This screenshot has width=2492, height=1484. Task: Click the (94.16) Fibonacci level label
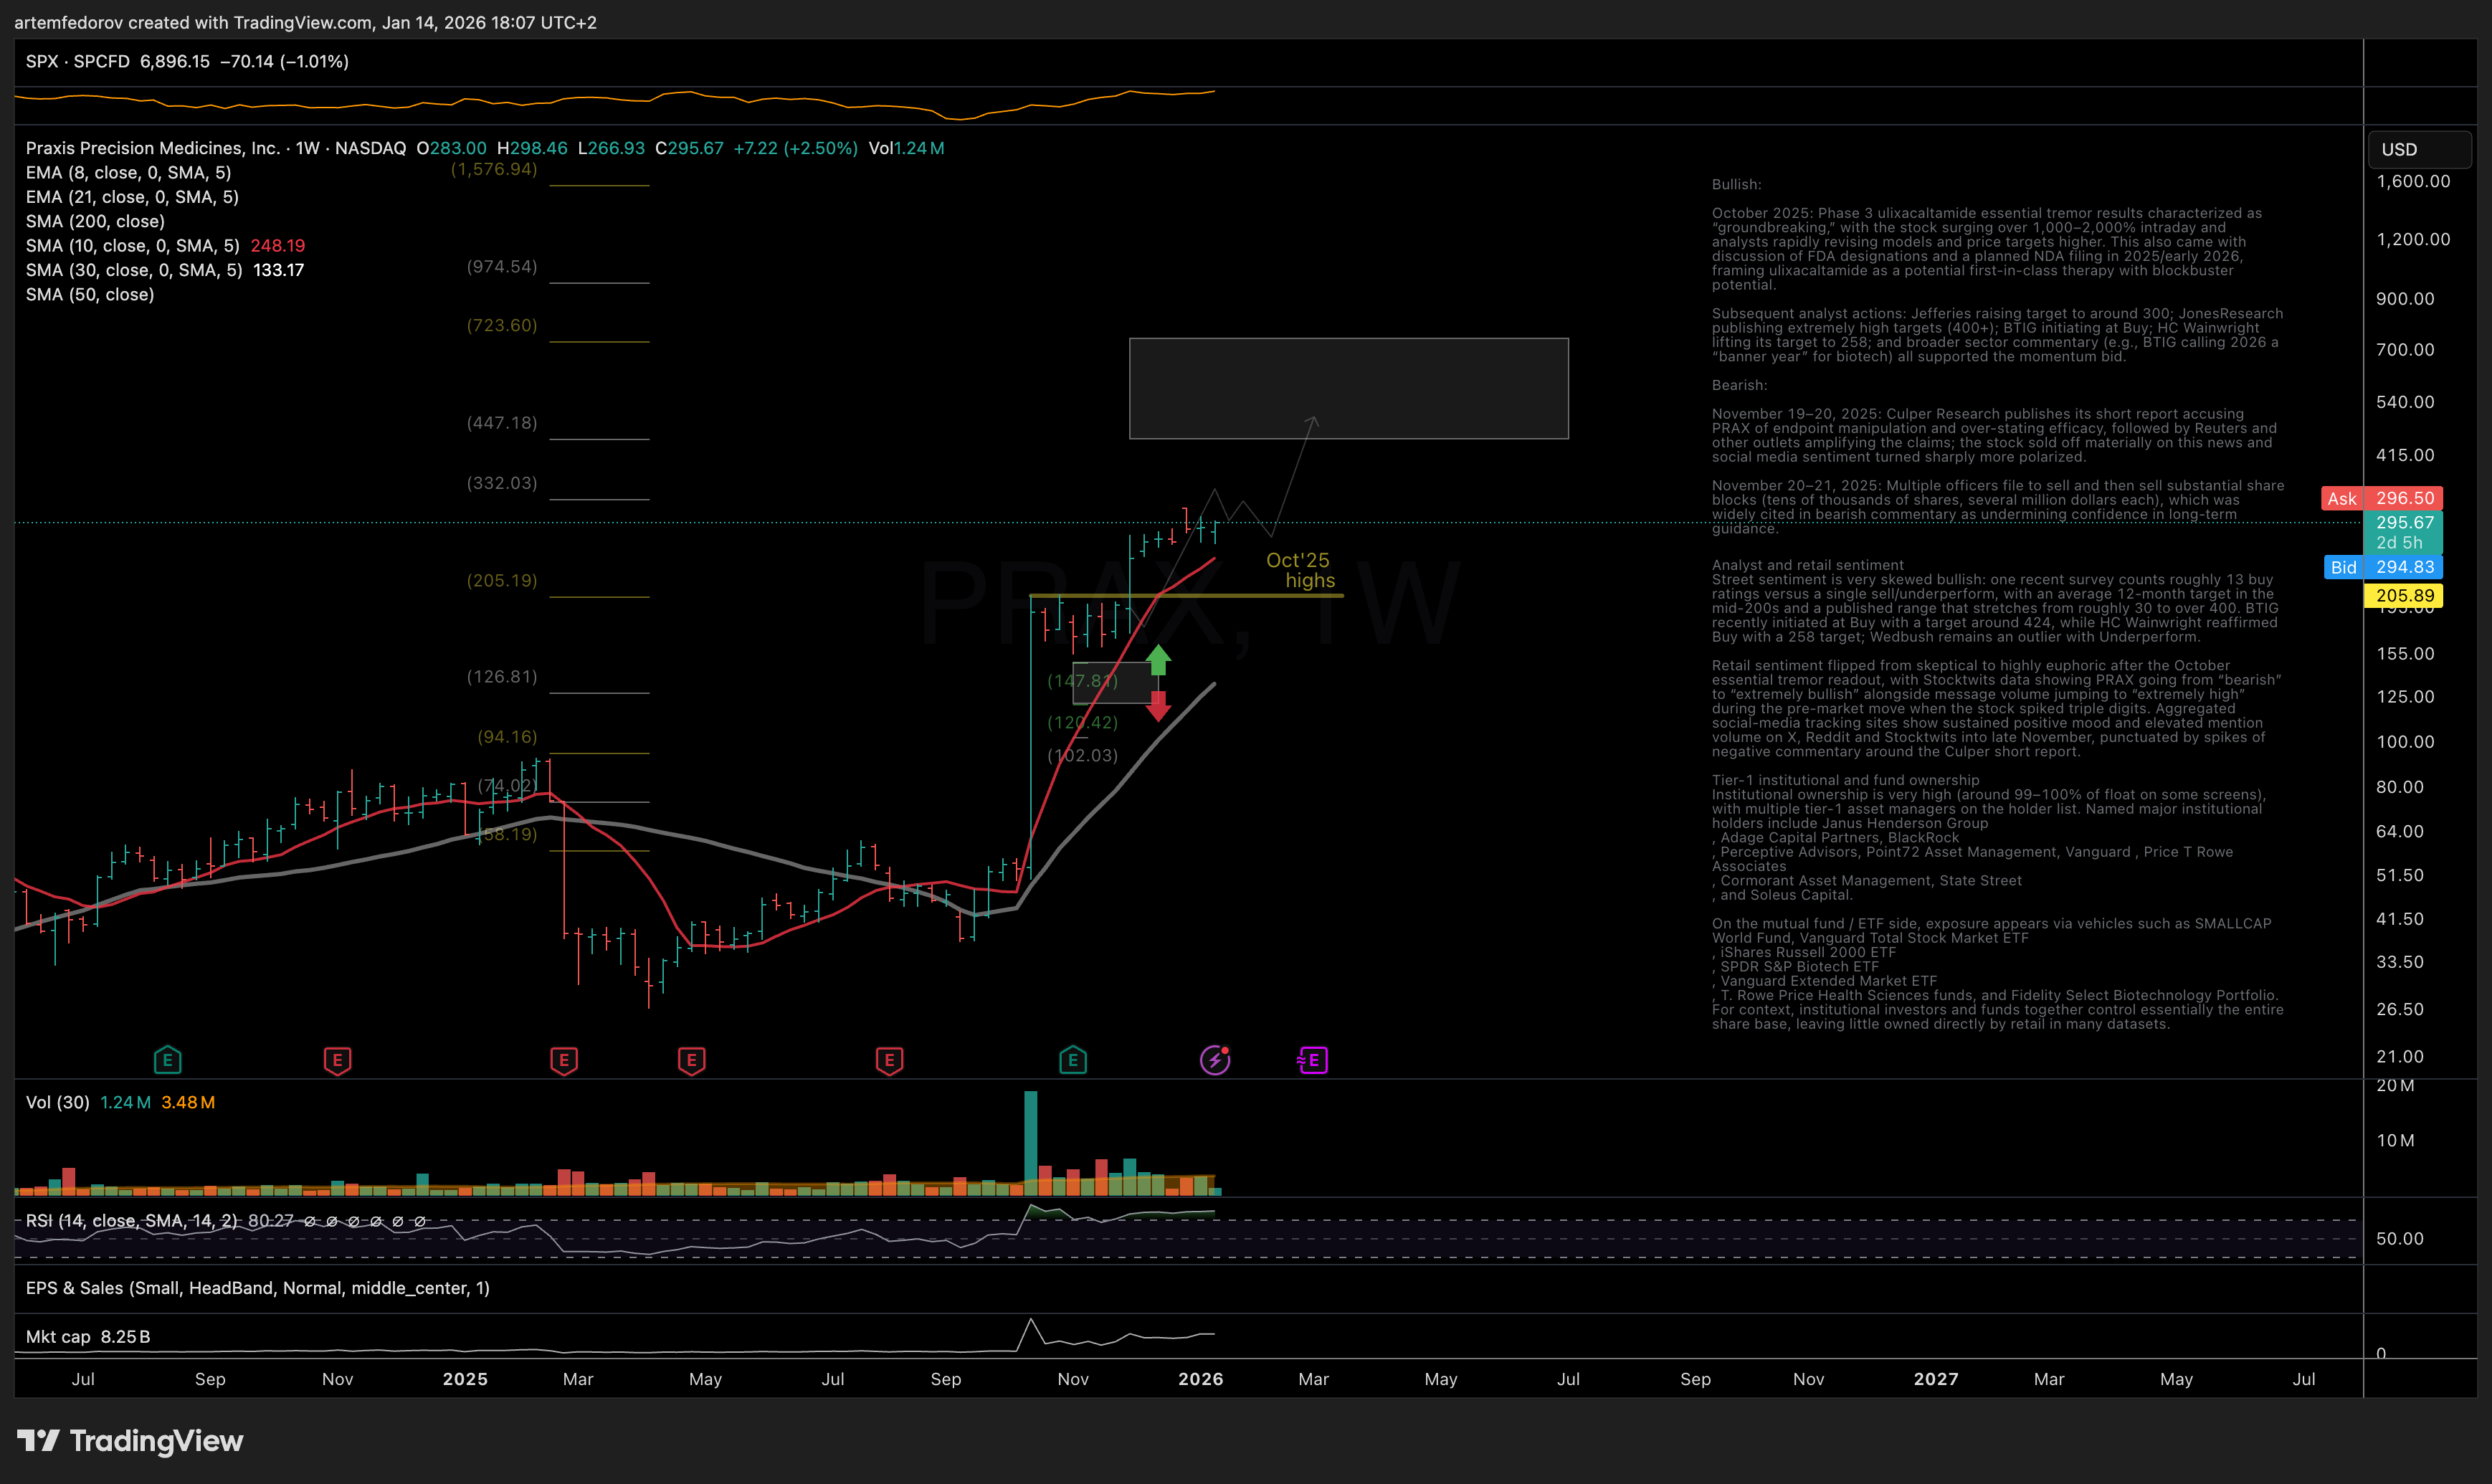point(507,737)
